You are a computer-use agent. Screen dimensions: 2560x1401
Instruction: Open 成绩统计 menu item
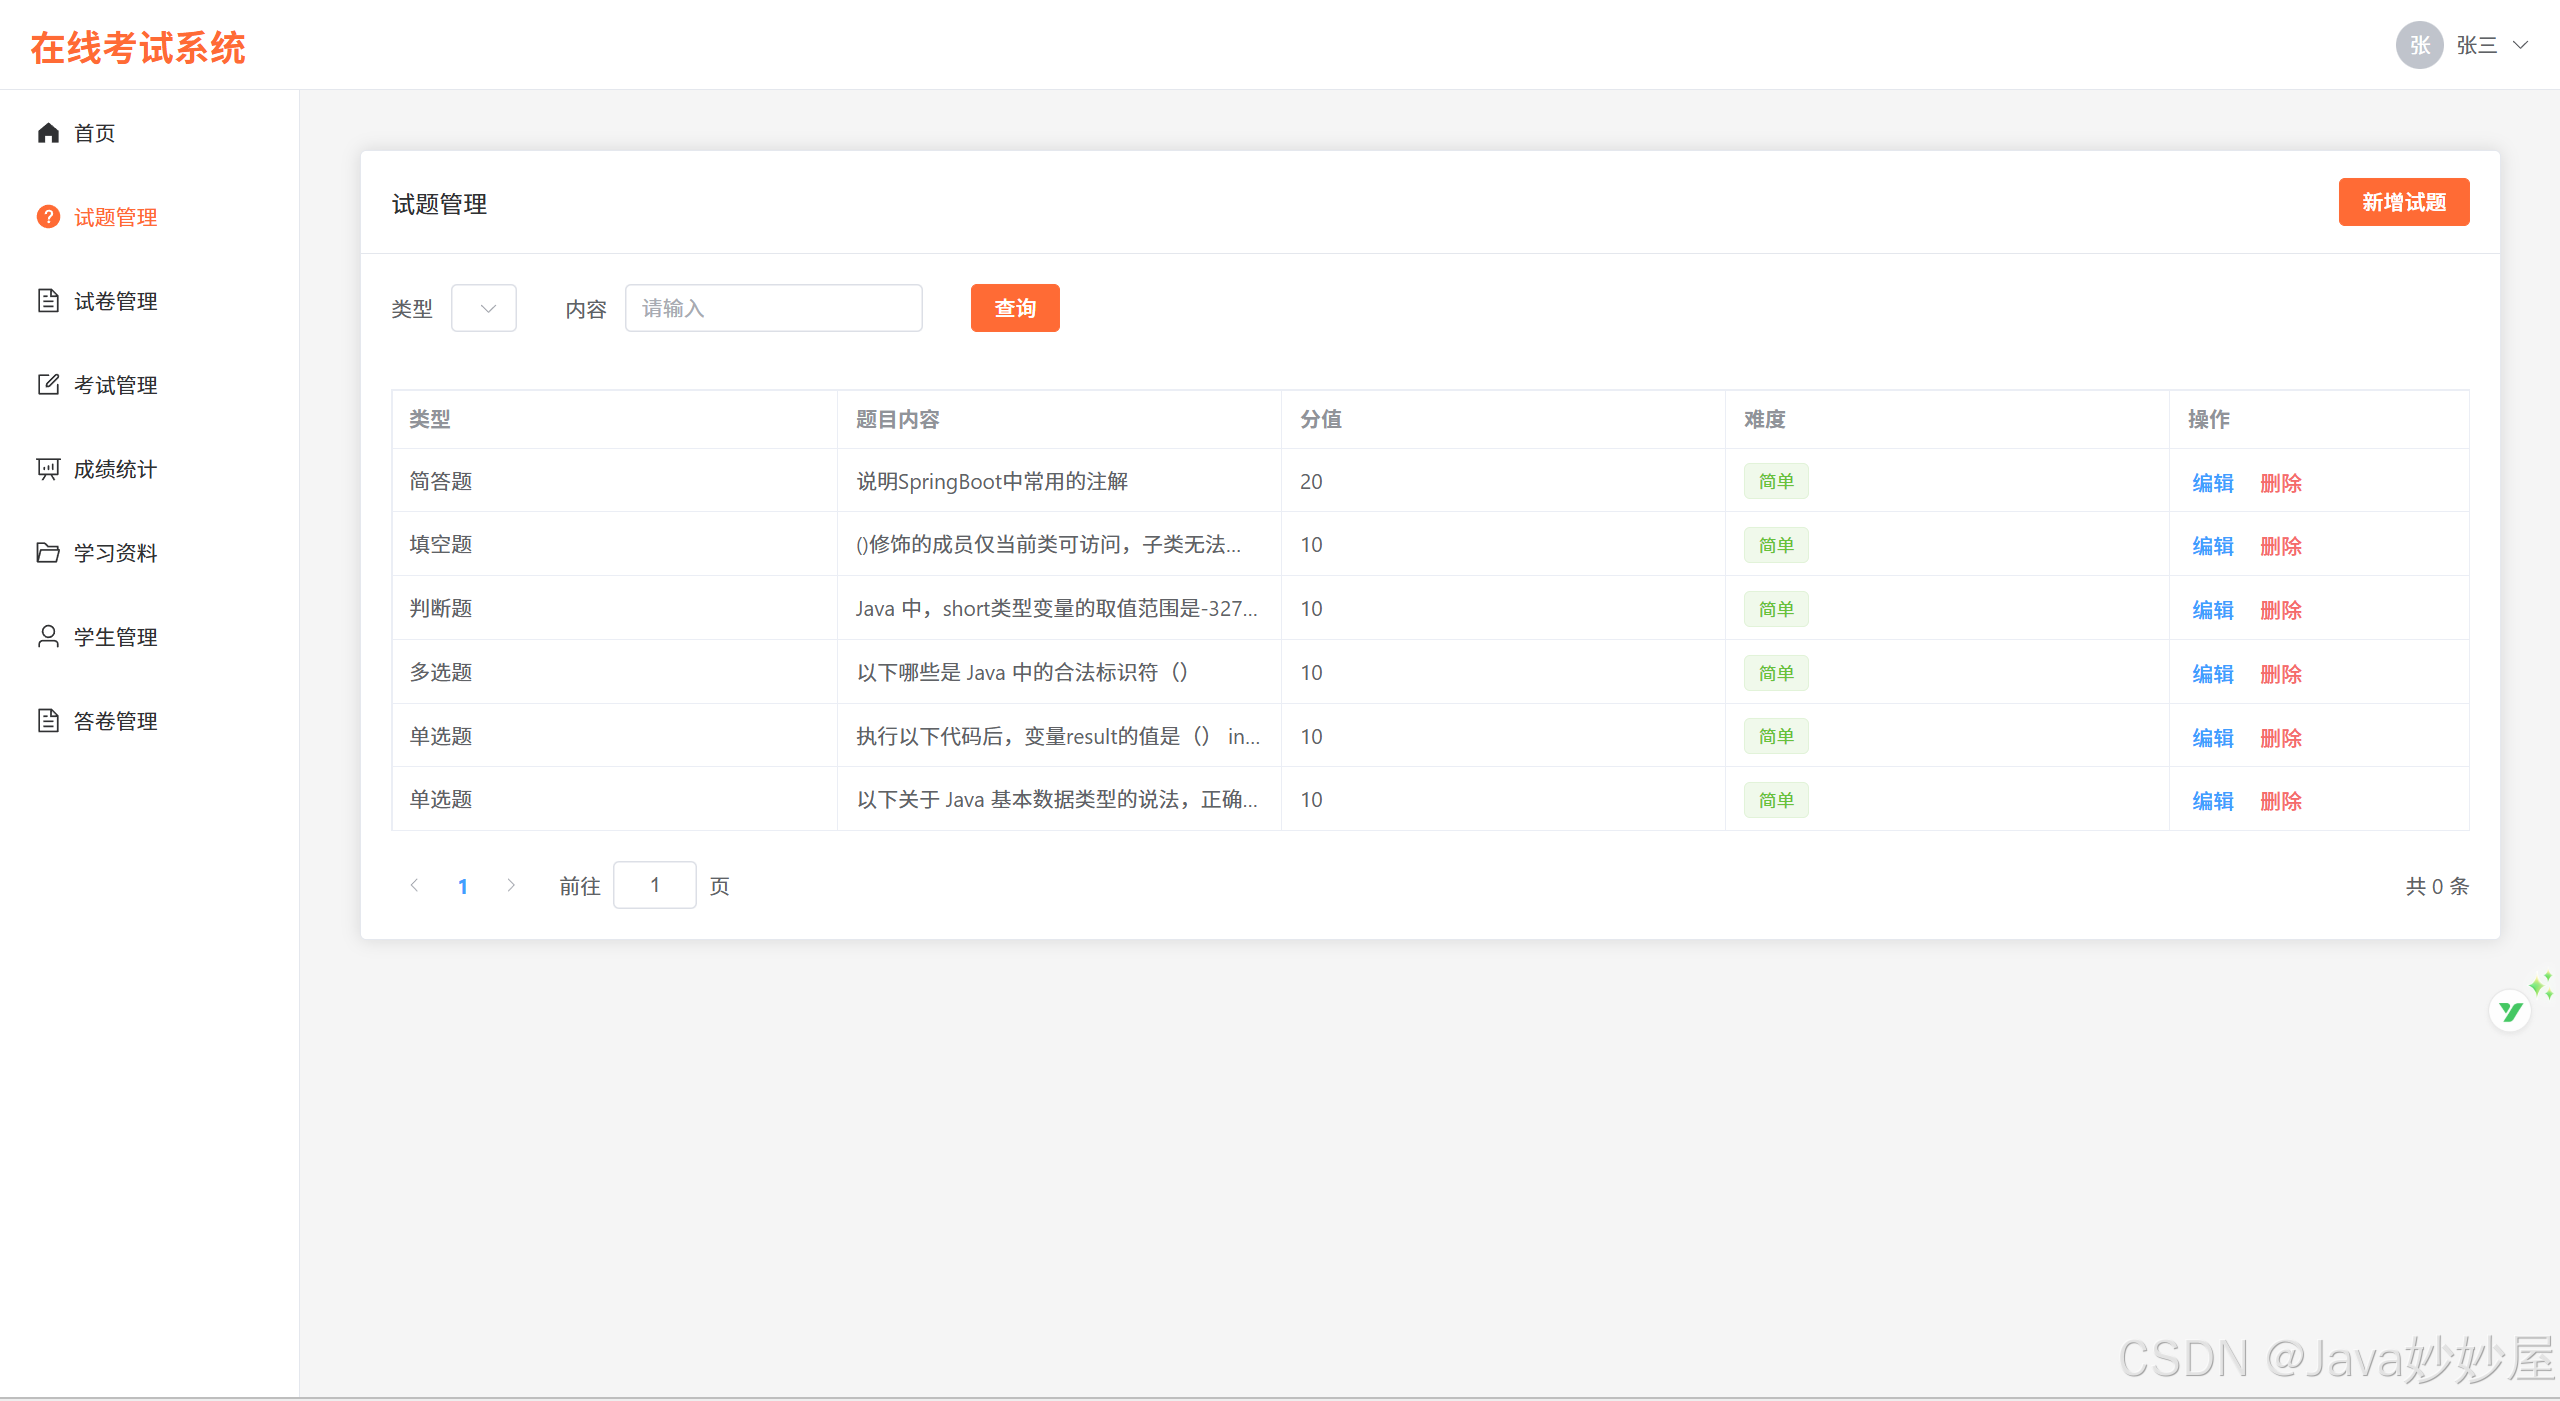click(x=115, y=469)
